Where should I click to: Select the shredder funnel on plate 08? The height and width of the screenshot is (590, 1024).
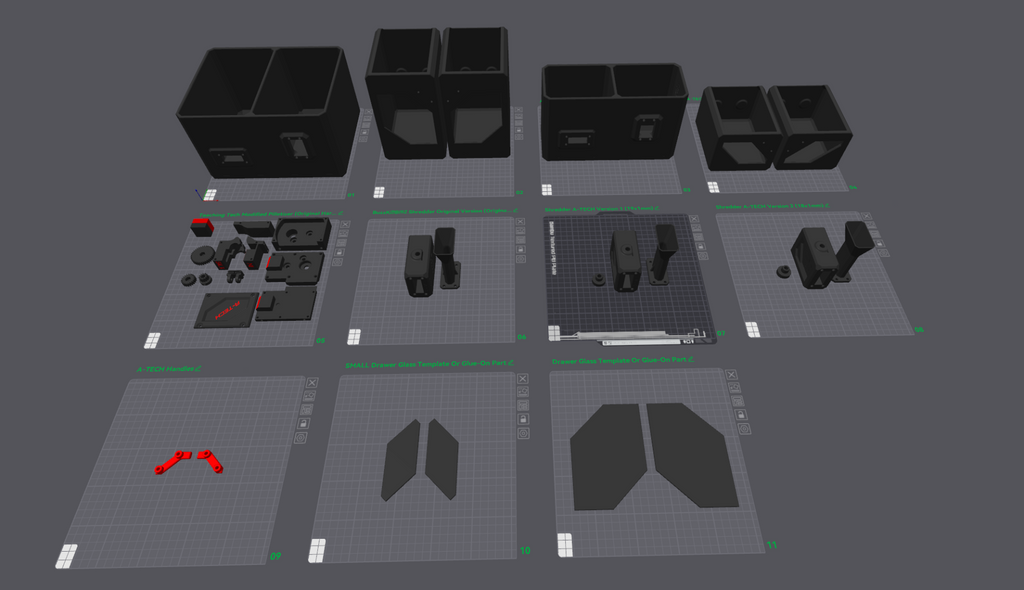pos(856,250)
